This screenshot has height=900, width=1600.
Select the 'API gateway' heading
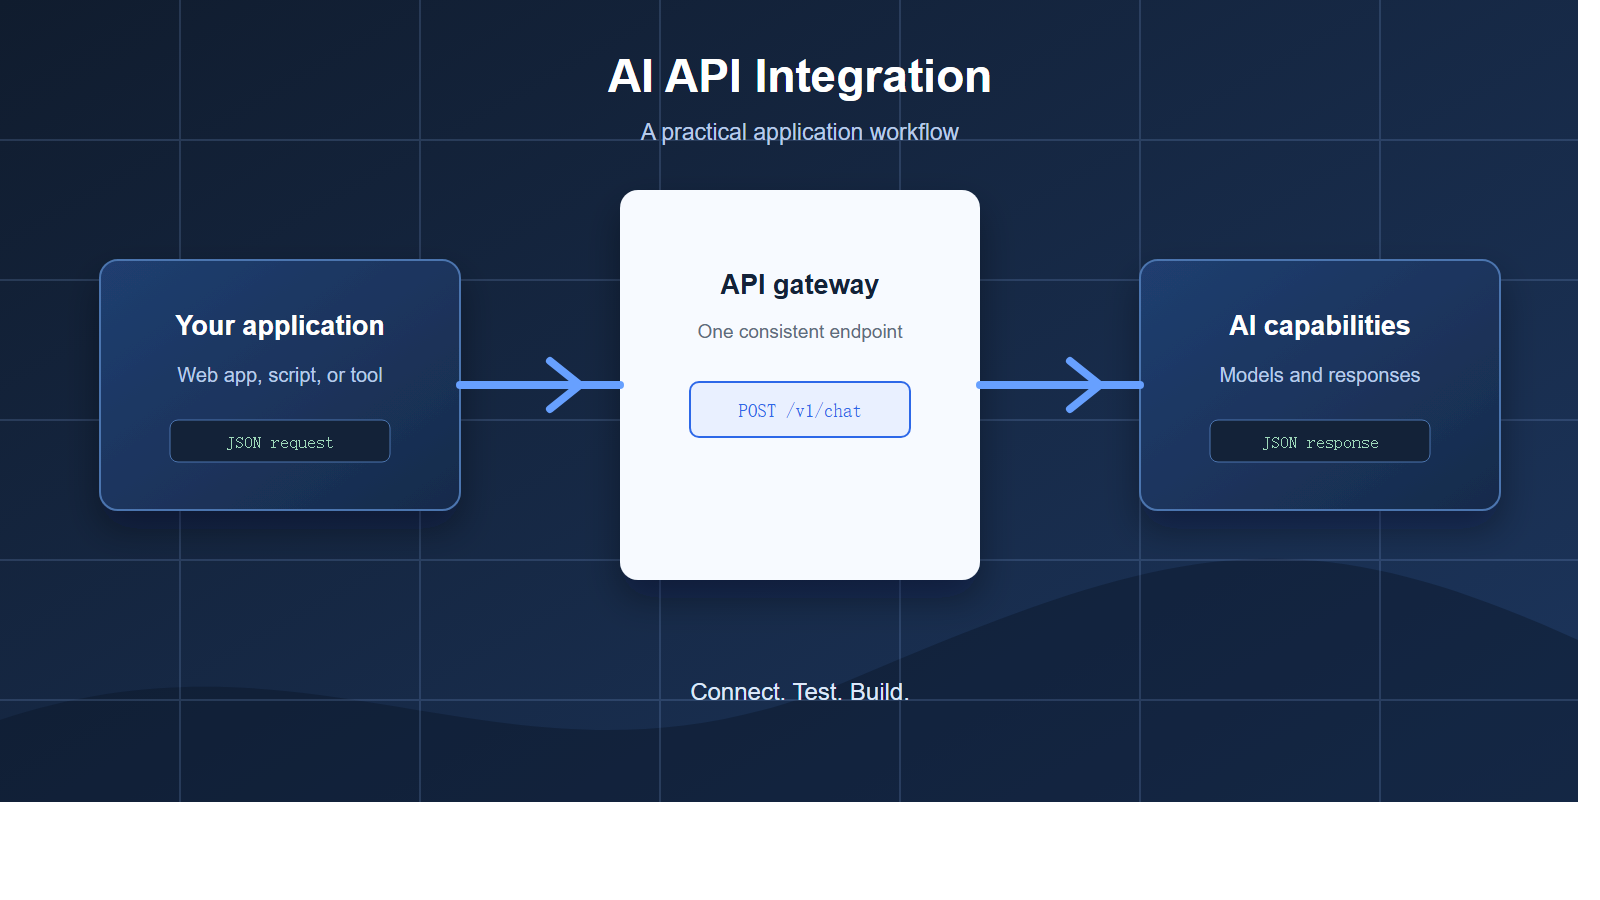tap(799, 285)
